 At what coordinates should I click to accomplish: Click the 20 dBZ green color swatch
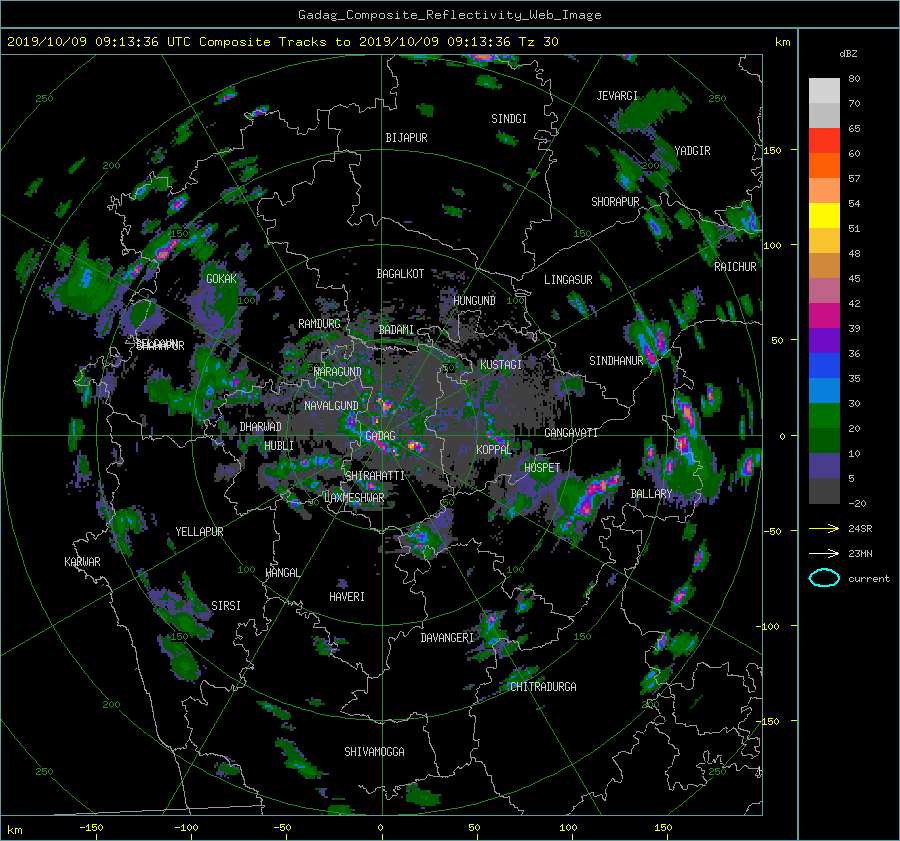[x=824, y=416]
